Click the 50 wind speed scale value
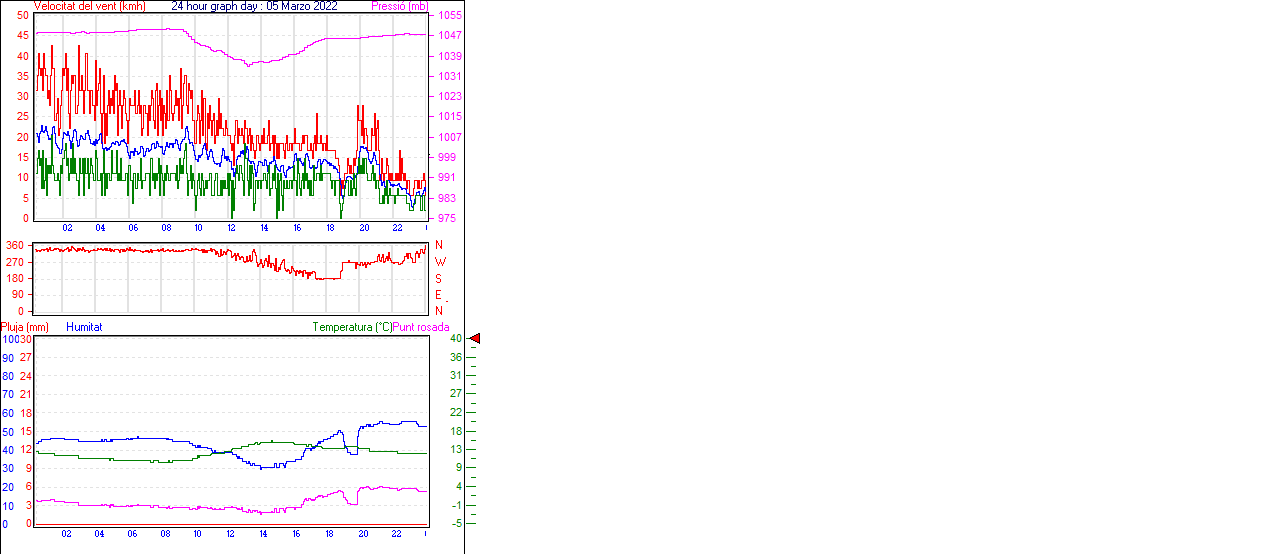 [22, 16]
